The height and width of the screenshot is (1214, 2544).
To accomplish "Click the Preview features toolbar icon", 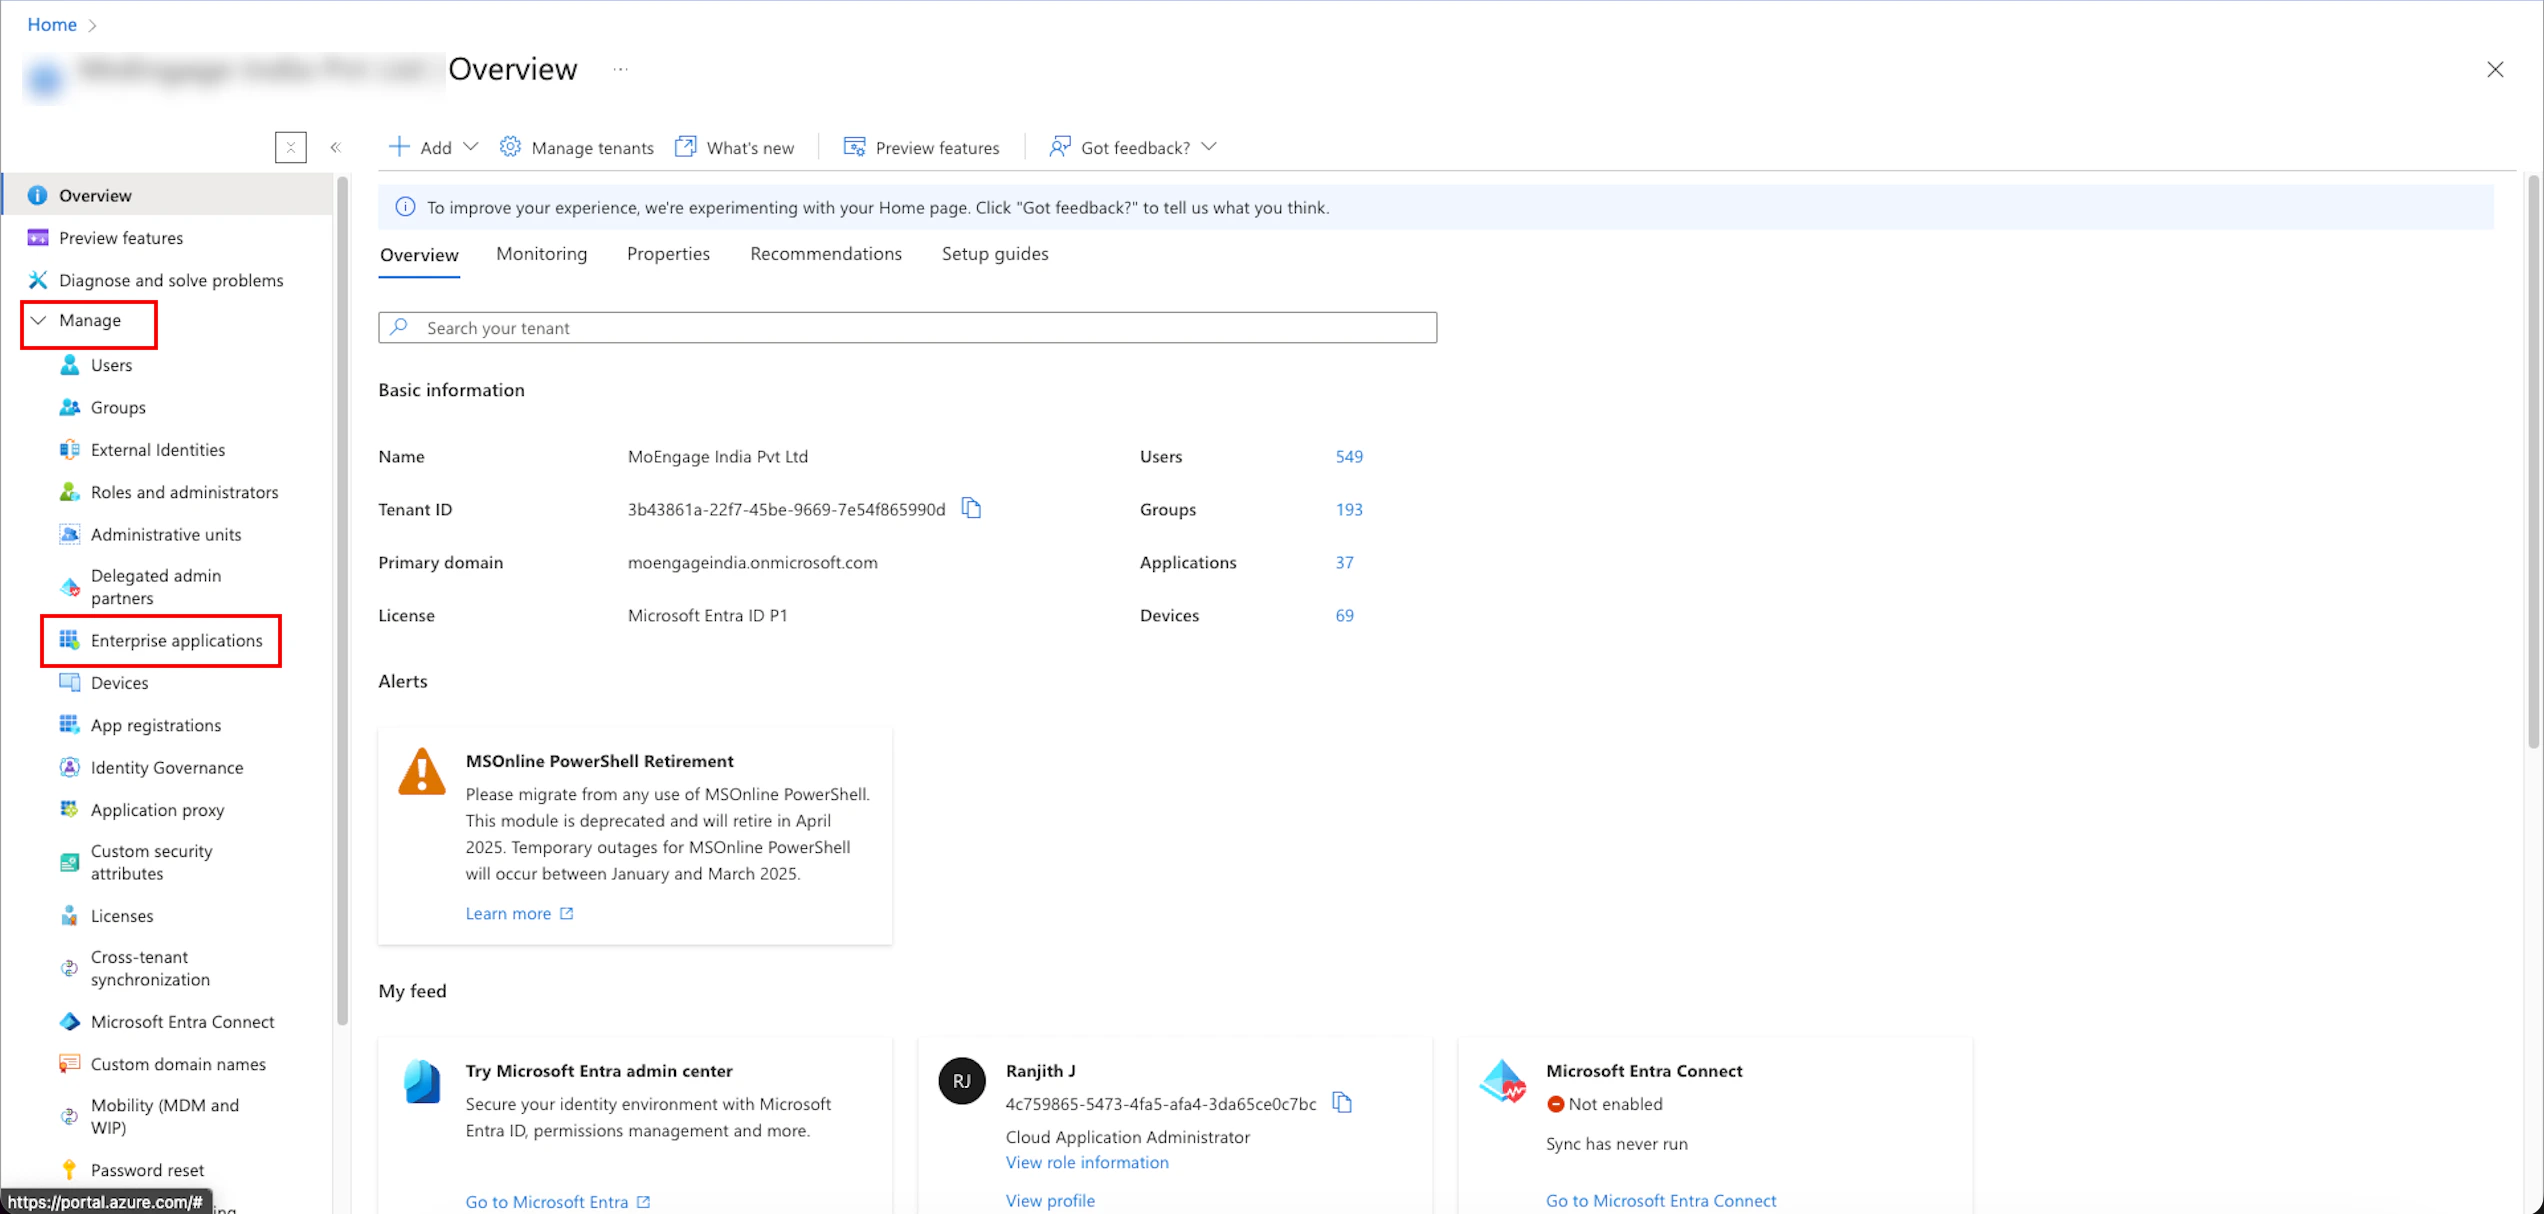I will pos(854,147).
